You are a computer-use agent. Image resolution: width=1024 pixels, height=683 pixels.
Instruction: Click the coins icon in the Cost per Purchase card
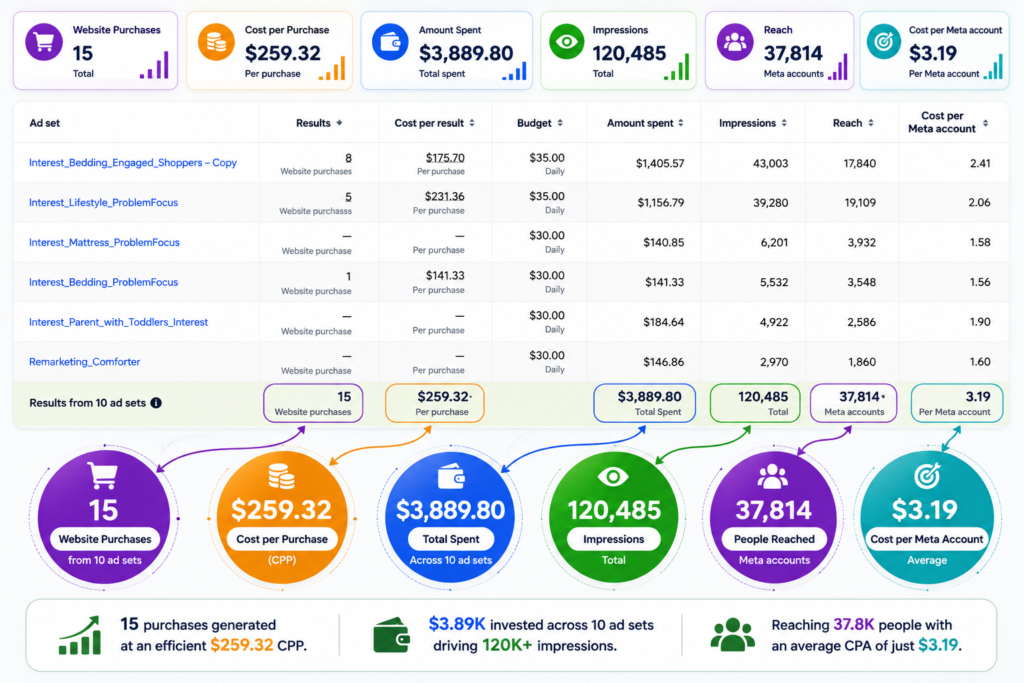[x=216, y=42]
